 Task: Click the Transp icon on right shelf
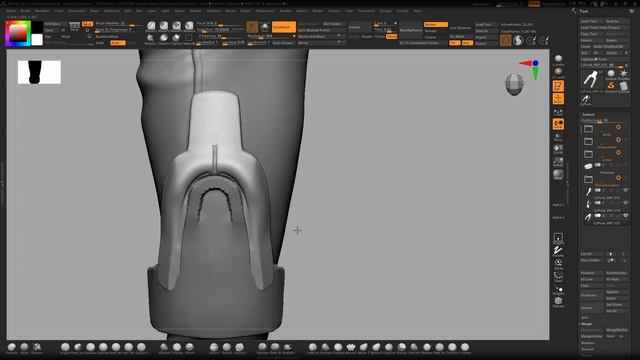tap(558, 137)
